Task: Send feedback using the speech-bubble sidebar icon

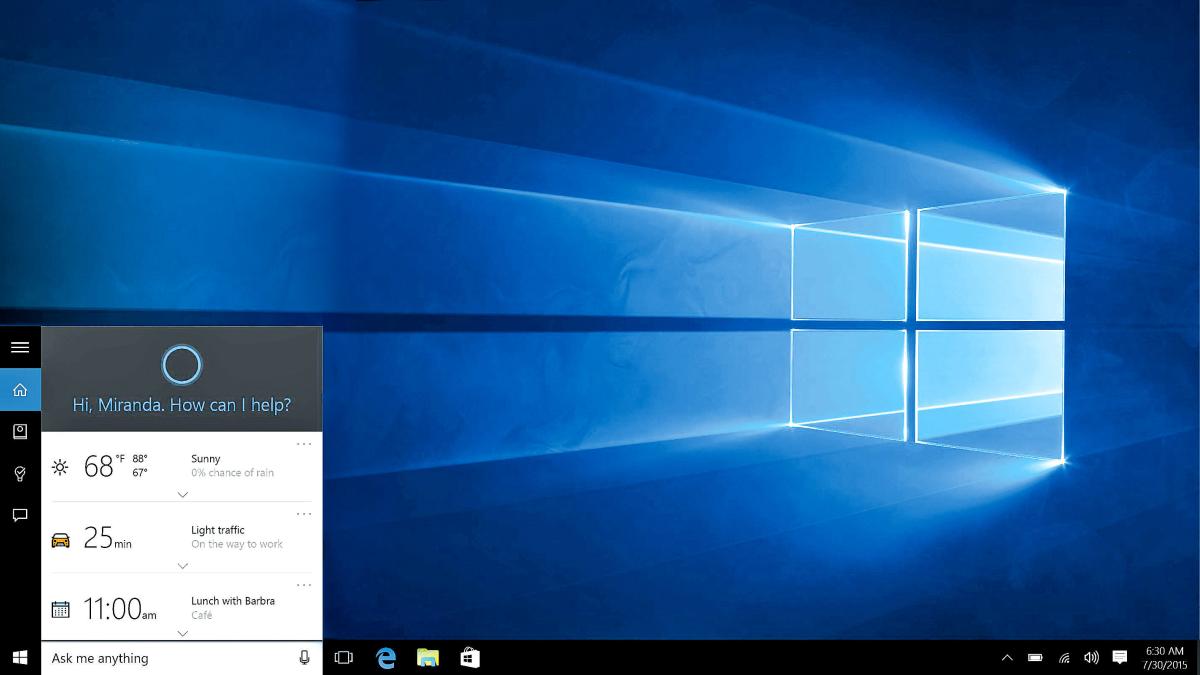Action: [20, 515]
